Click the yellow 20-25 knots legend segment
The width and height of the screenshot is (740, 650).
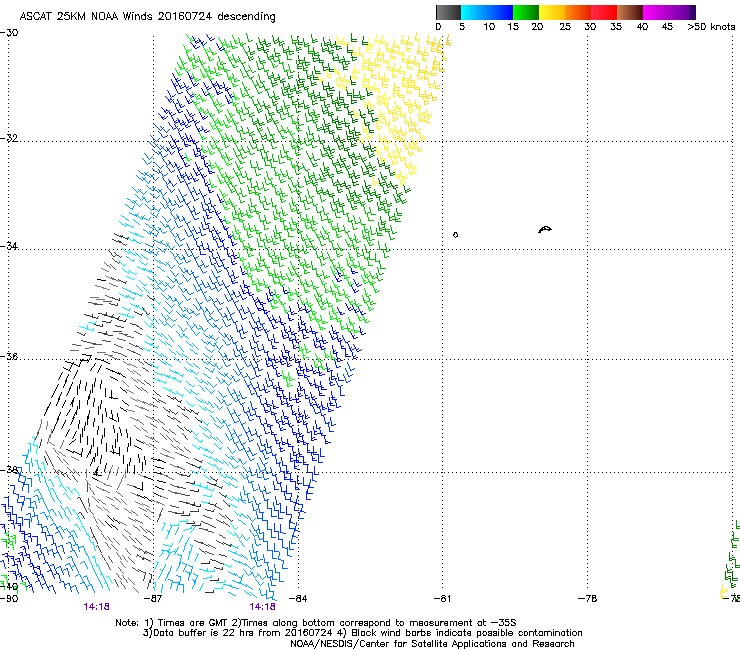[x=552, y=12]
